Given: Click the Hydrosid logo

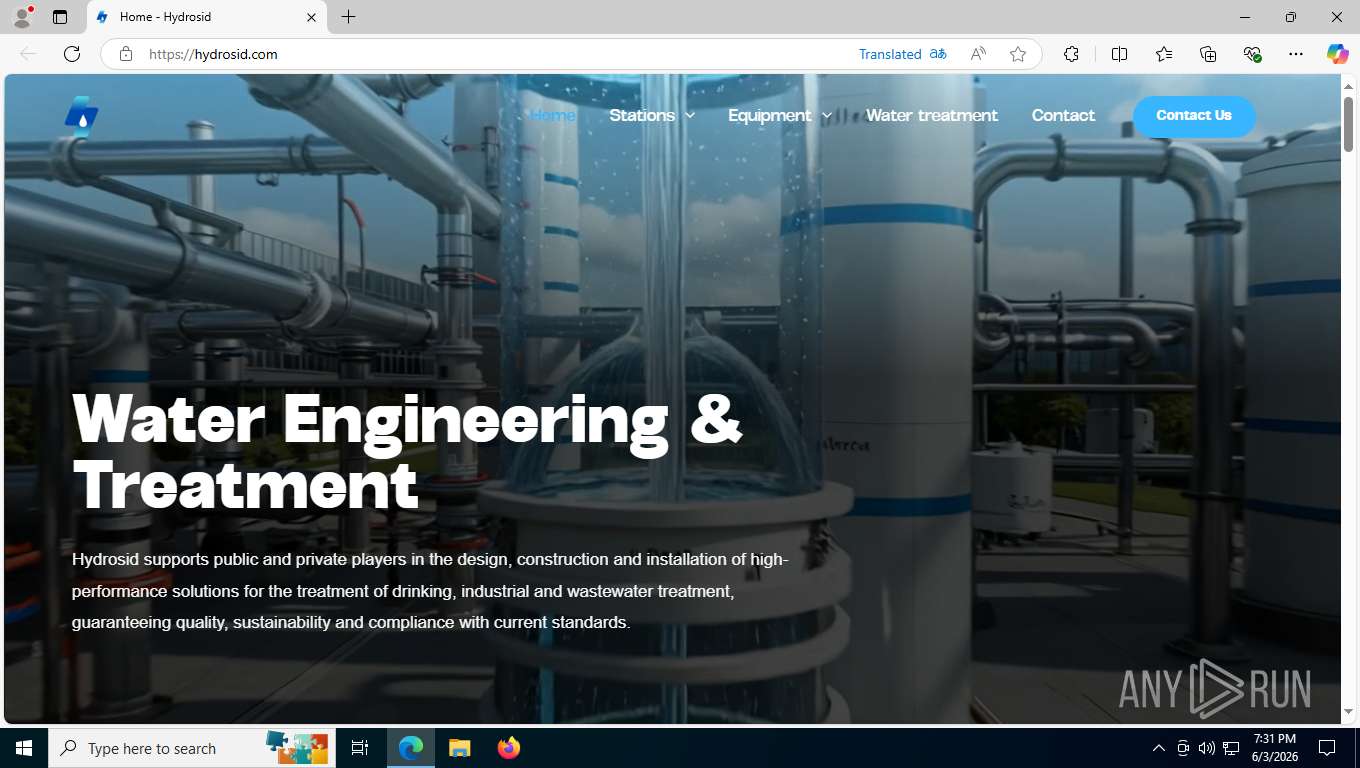Looking at the screenshot, I should click(82, 116).
